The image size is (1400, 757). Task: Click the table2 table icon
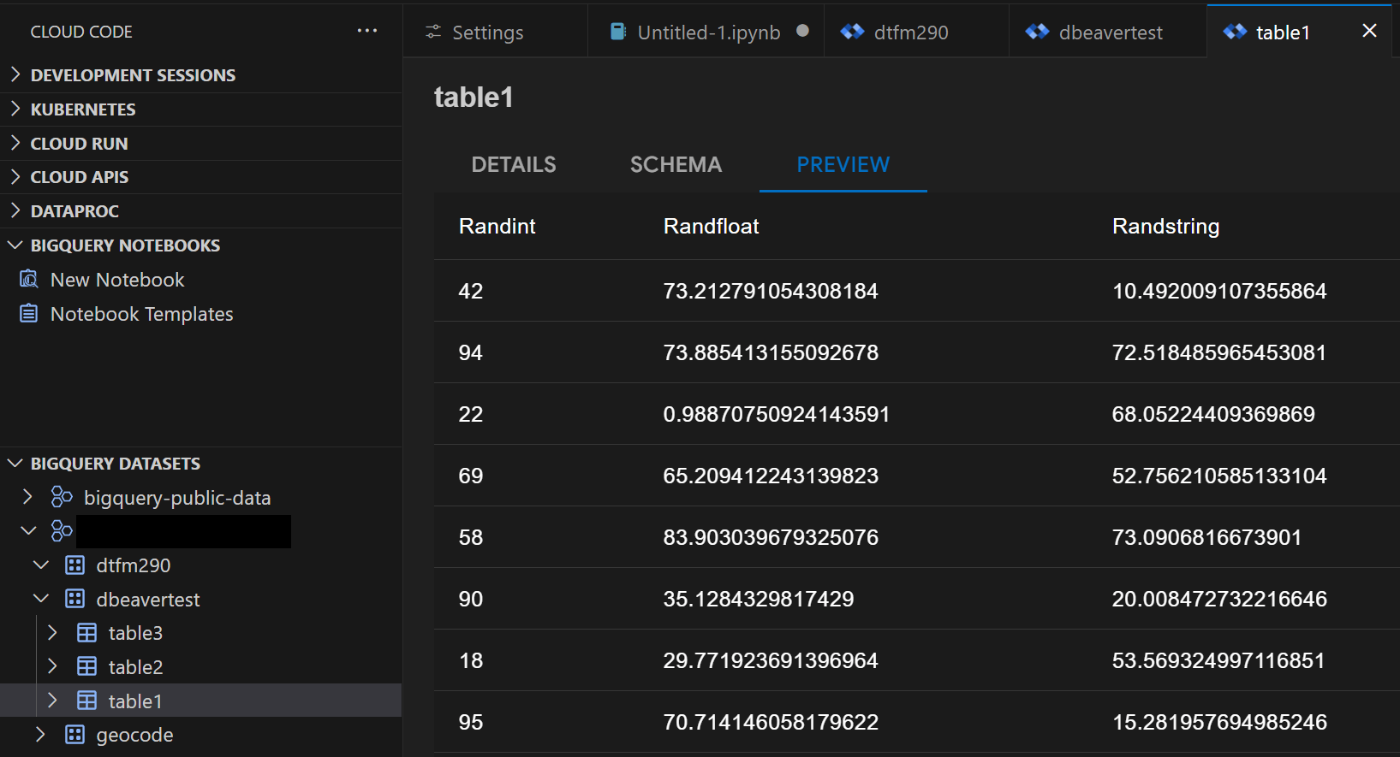[87, 667]
